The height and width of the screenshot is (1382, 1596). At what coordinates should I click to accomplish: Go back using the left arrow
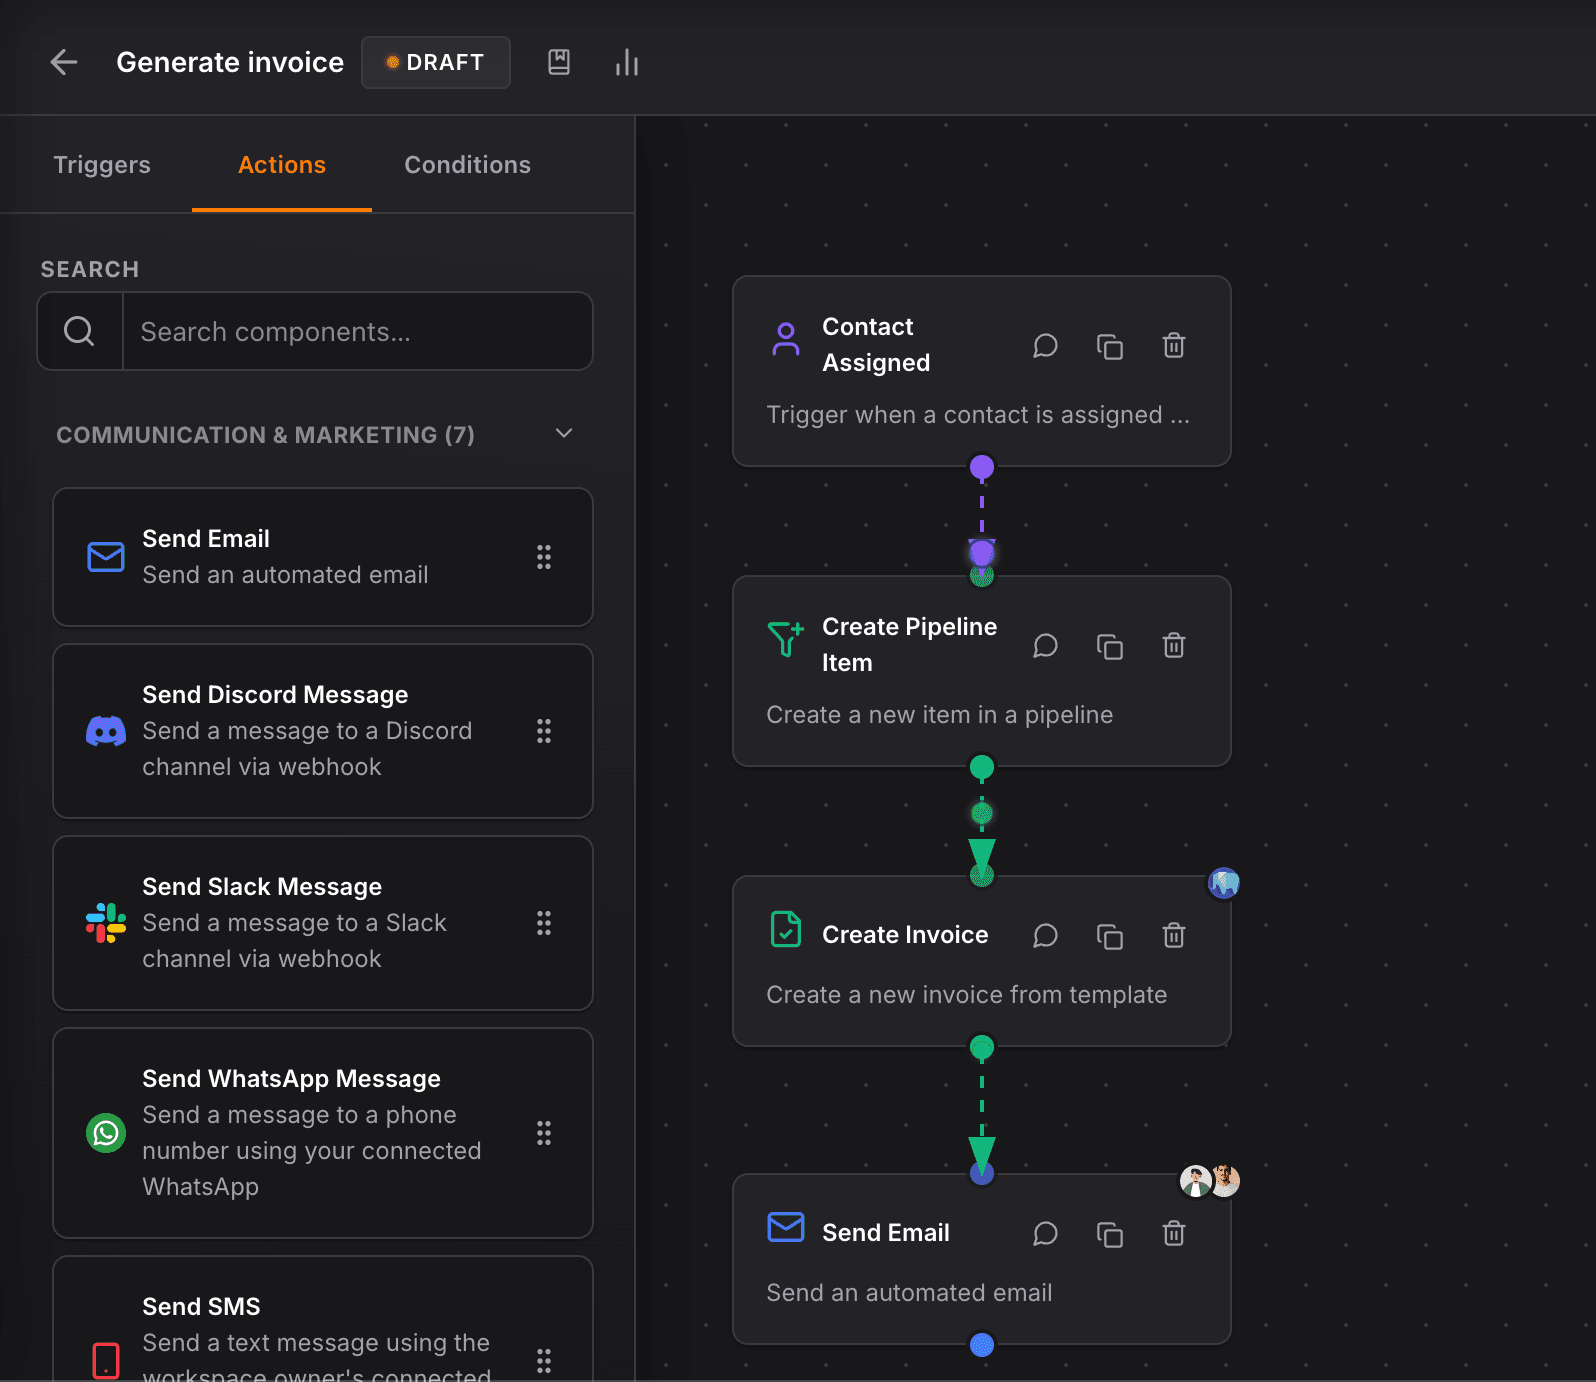pos(64,62)
